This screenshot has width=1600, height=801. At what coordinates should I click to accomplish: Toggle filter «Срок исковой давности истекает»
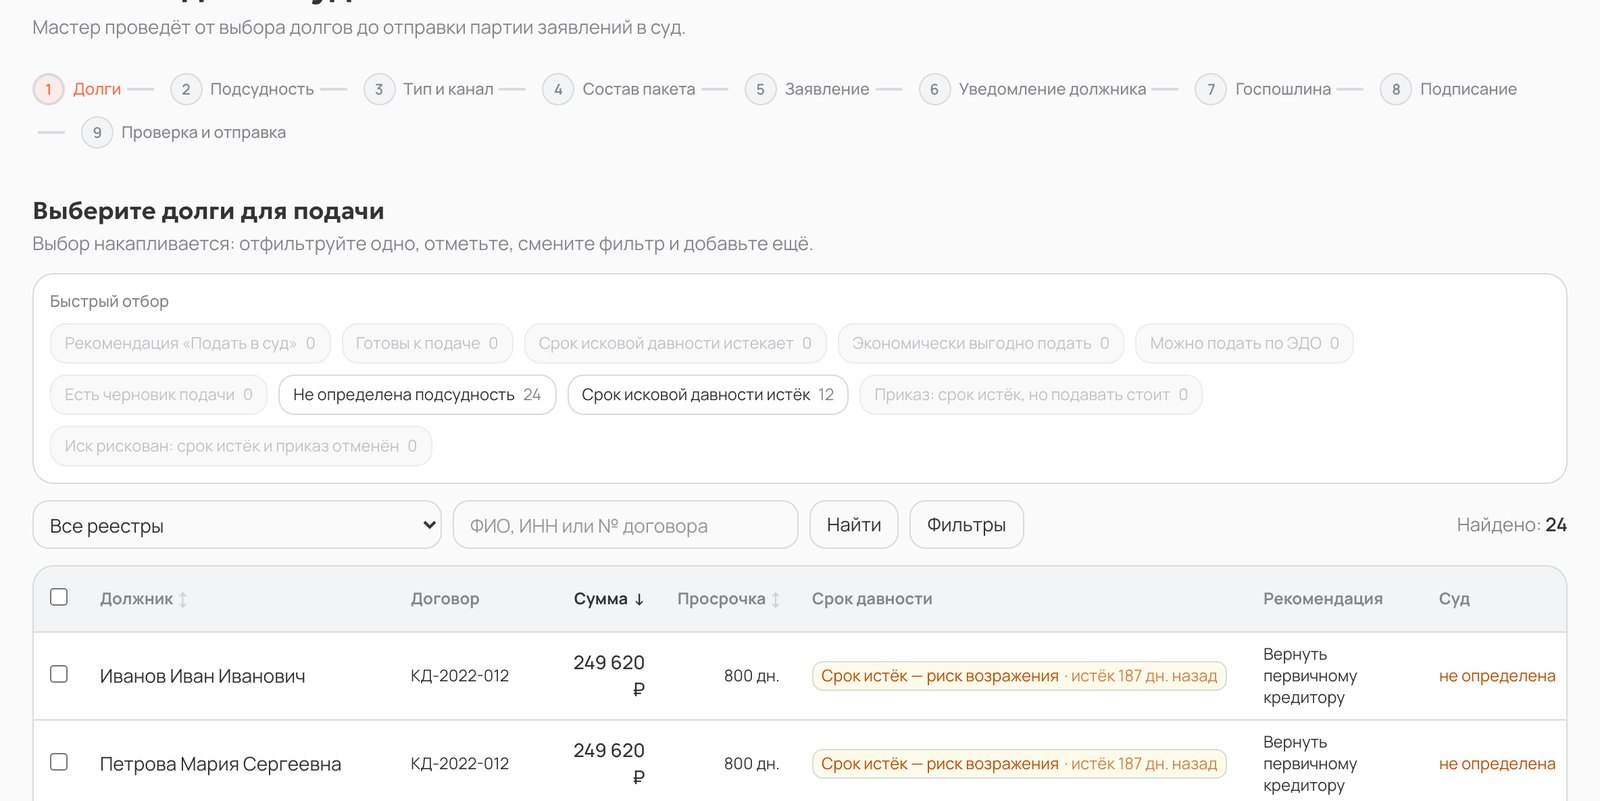[x=676, y=343]
